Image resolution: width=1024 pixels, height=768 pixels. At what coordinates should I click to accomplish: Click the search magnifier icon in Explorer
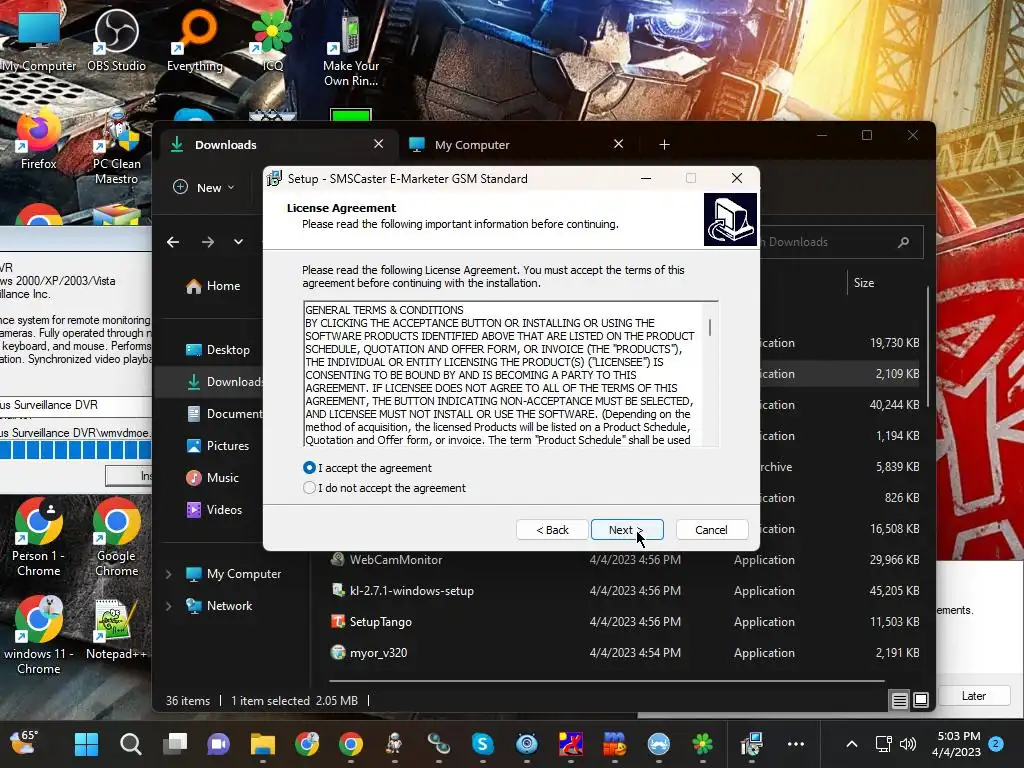point(904,242)
